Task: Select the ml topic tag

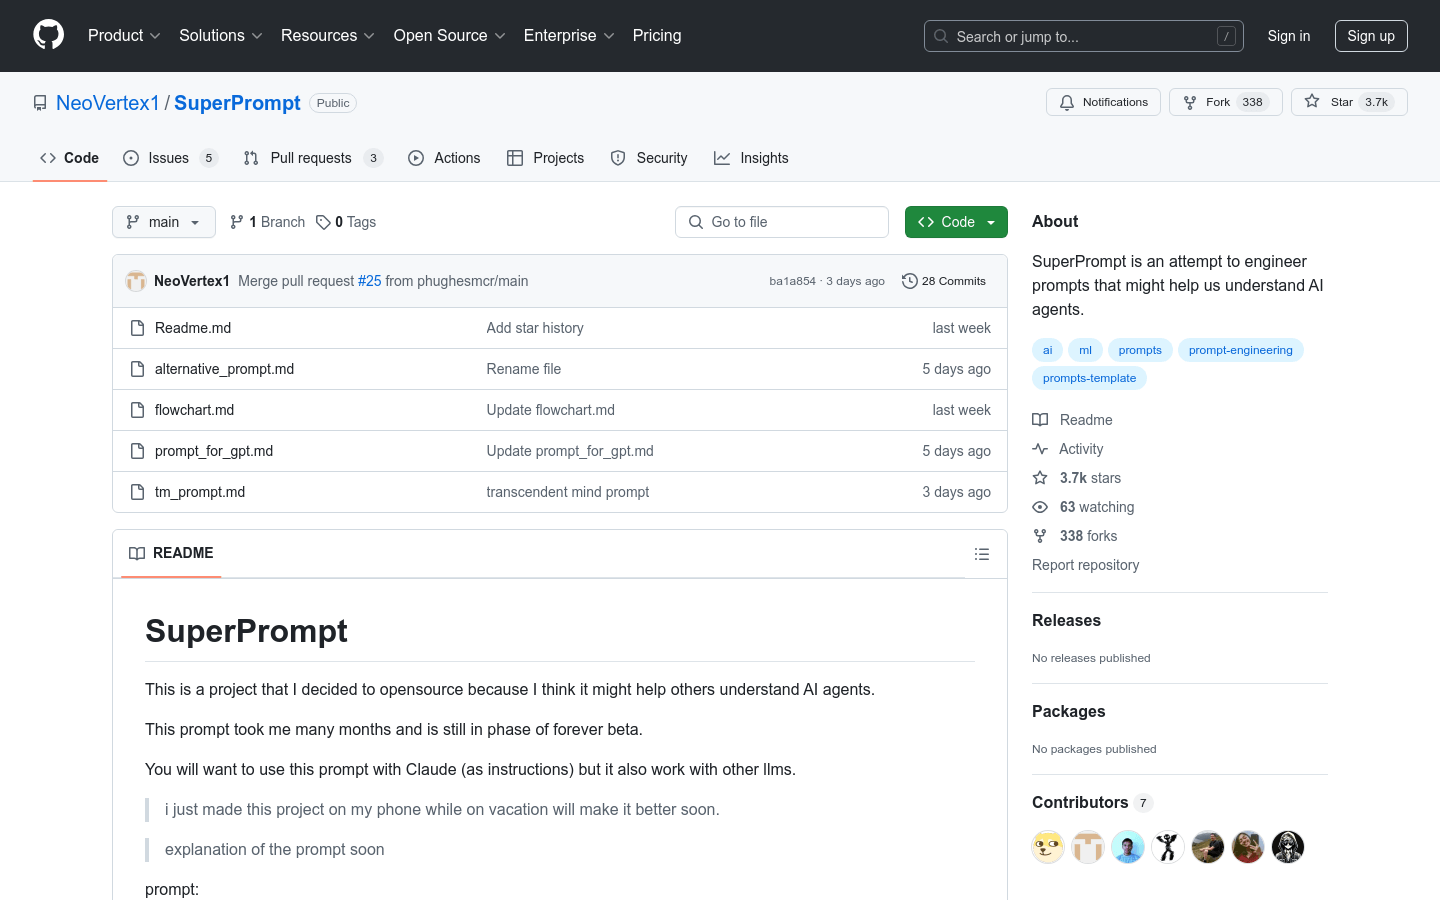Action: pyautogui.click(x=1085, y=350)
